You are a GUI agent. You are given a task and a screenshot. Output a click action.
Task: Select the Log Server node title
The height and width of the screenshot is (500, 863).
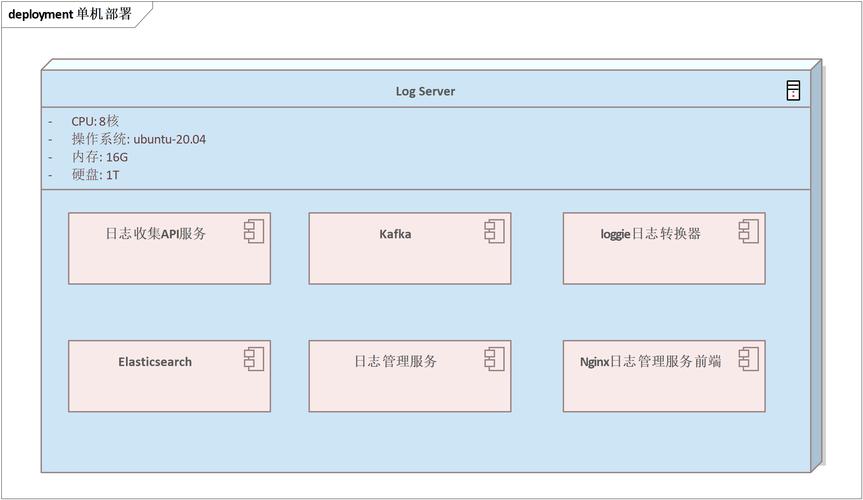(x=425, y=91)
